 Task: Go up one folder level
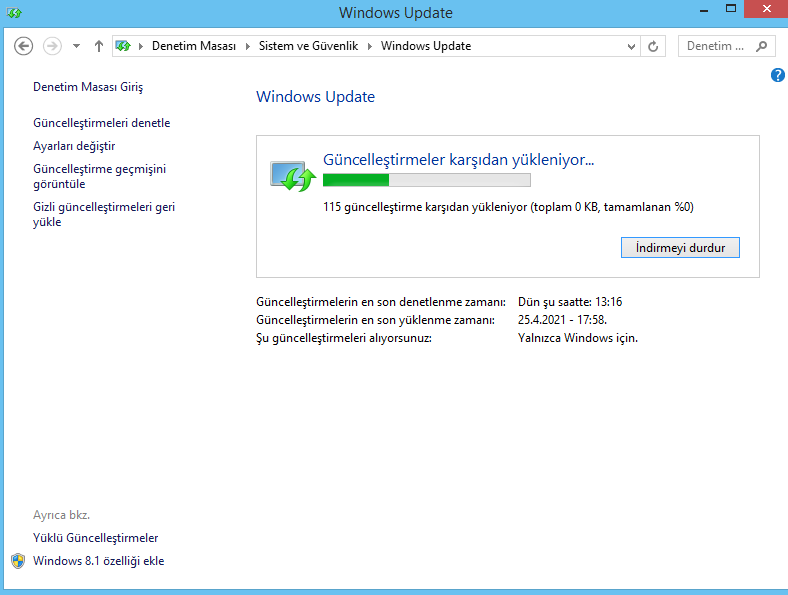point(98,46)
